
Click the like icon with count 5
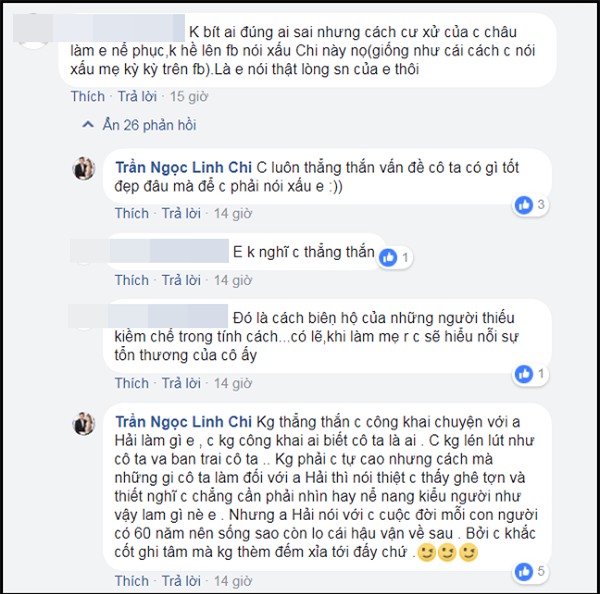coord(523,572)
